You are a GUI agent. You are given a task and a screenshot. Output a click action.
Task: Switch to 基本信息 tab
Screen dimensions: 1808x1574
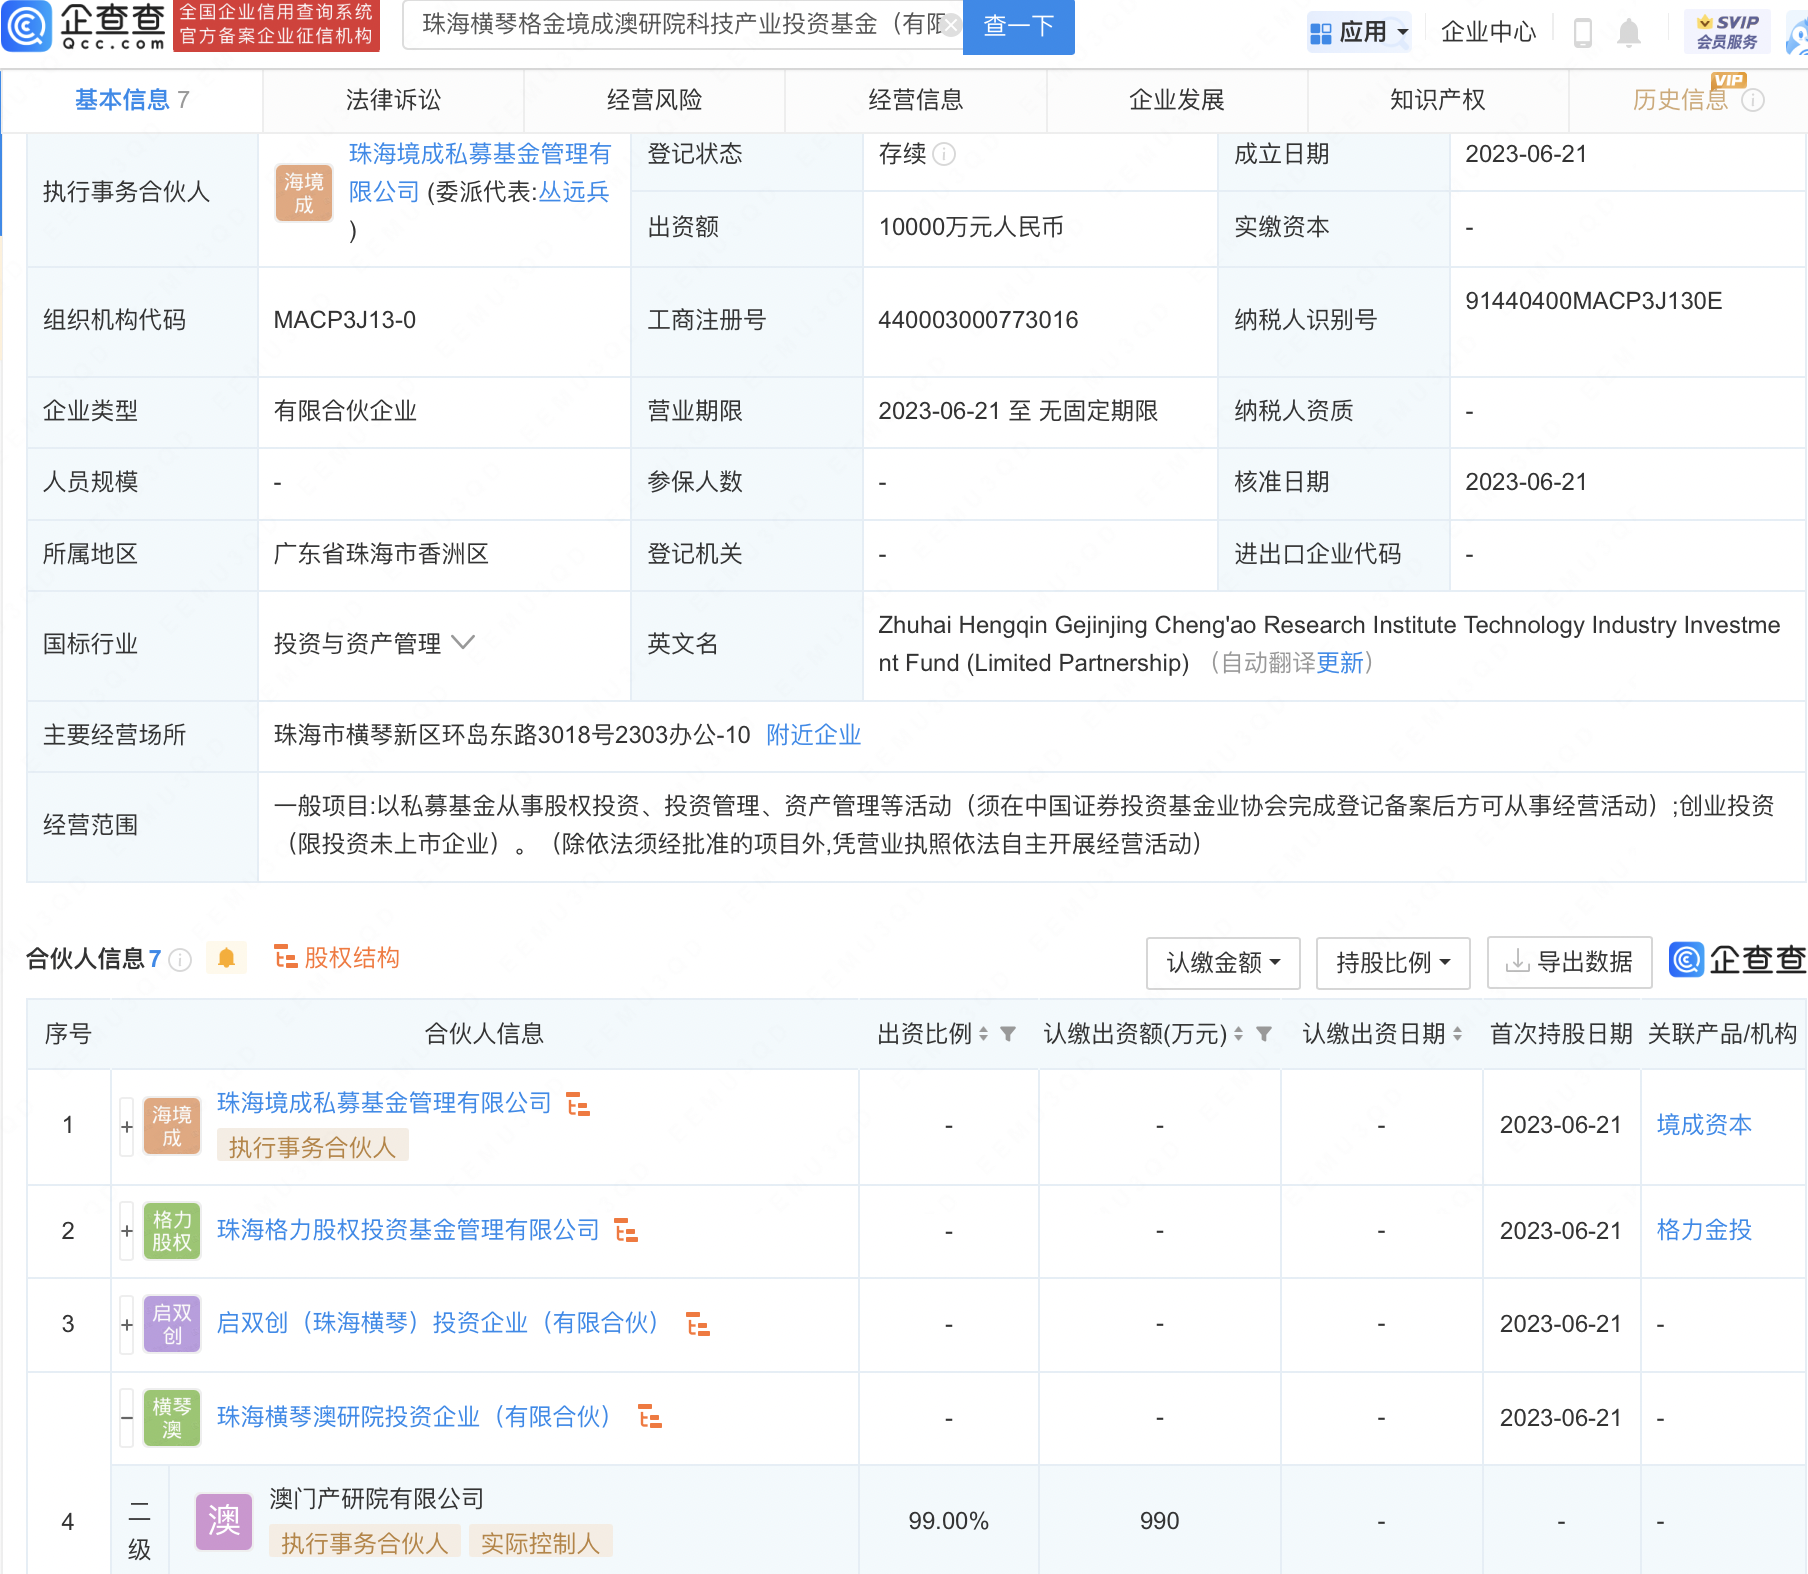[132, 100]
